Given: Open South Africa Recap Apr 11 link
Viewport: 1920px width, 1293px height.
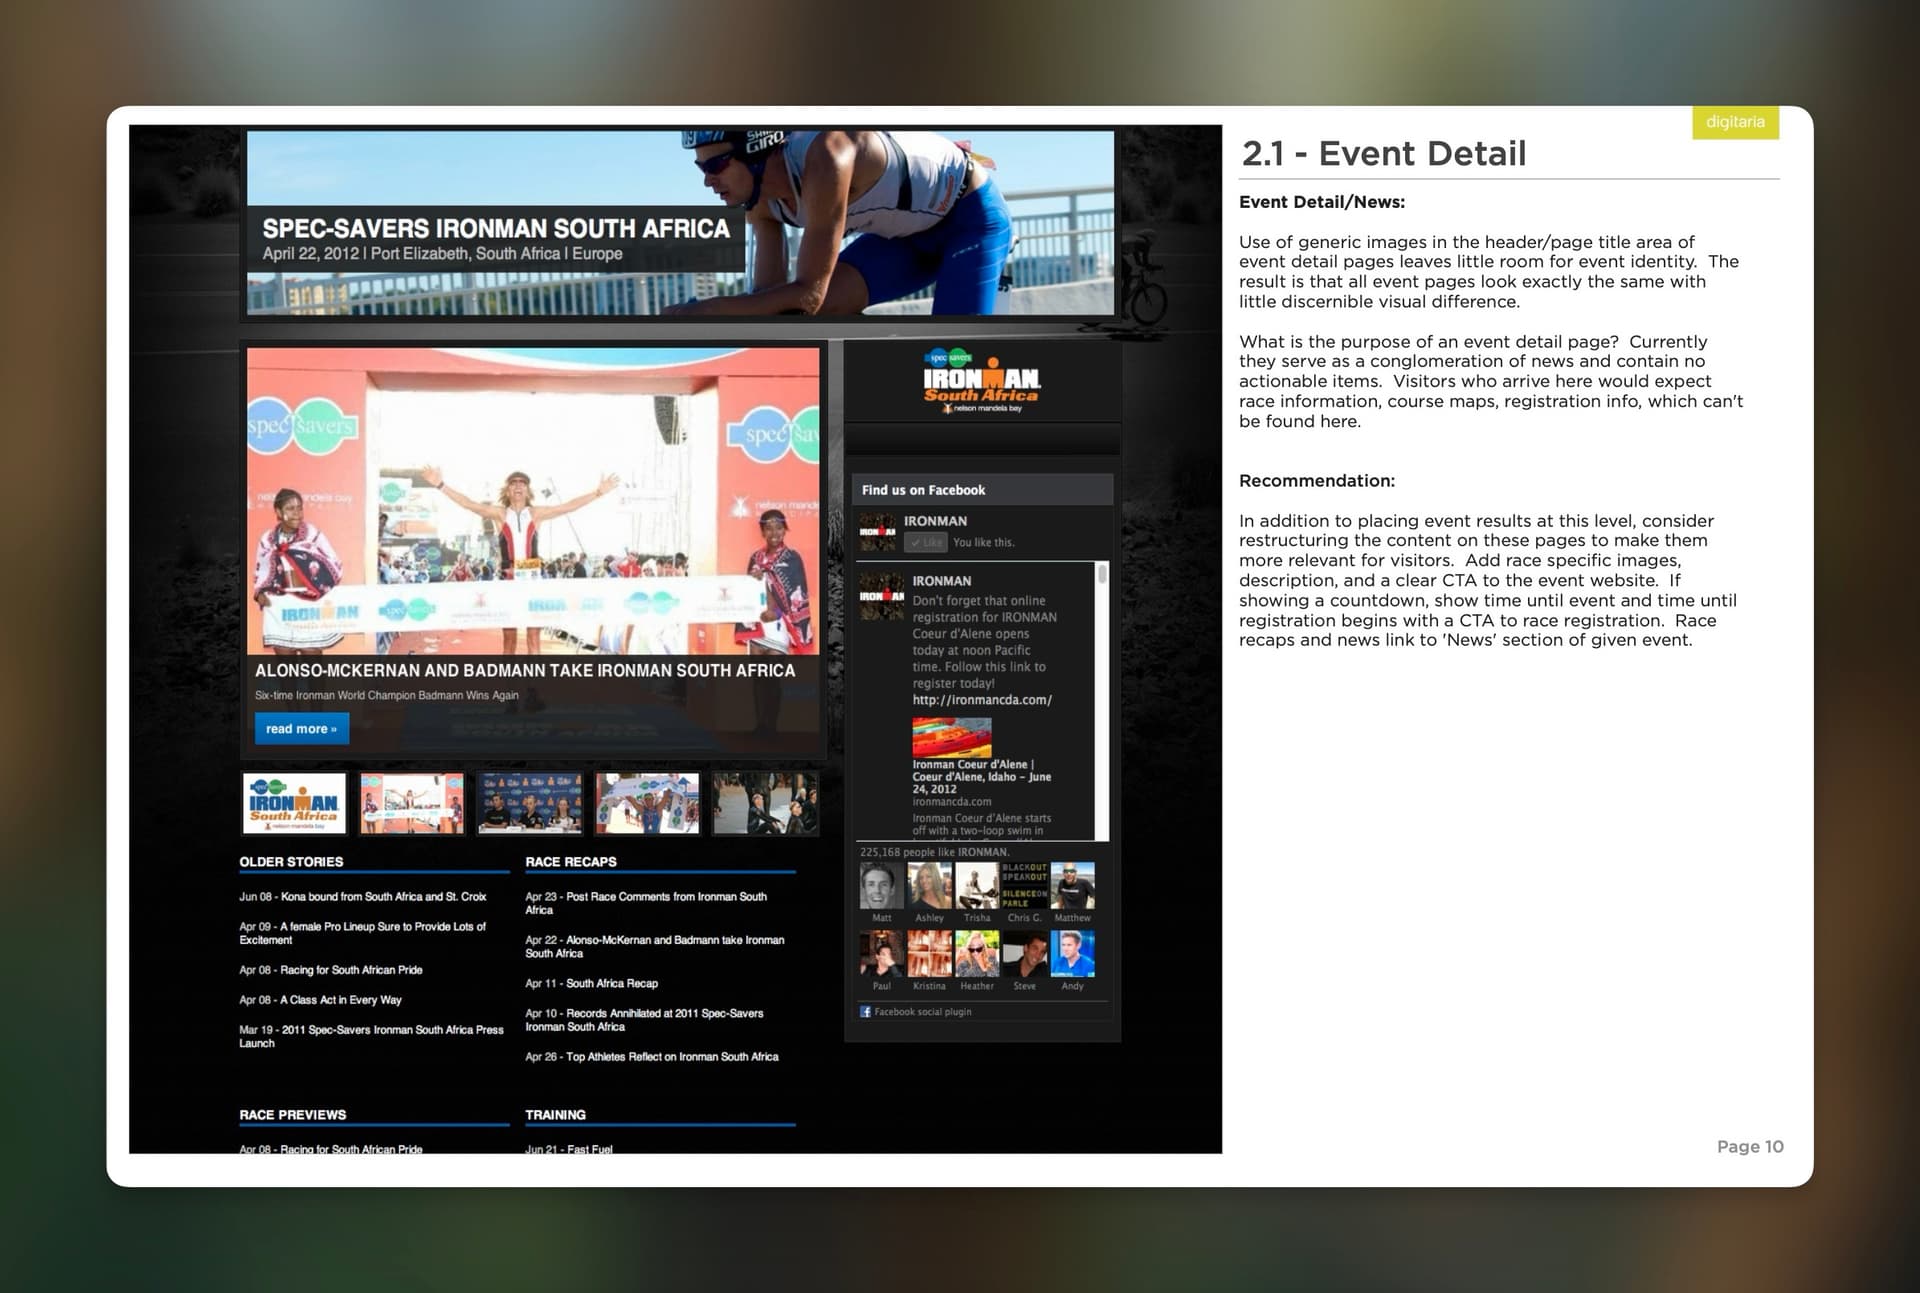Looking at the screenshot, I should pos(591,984).
